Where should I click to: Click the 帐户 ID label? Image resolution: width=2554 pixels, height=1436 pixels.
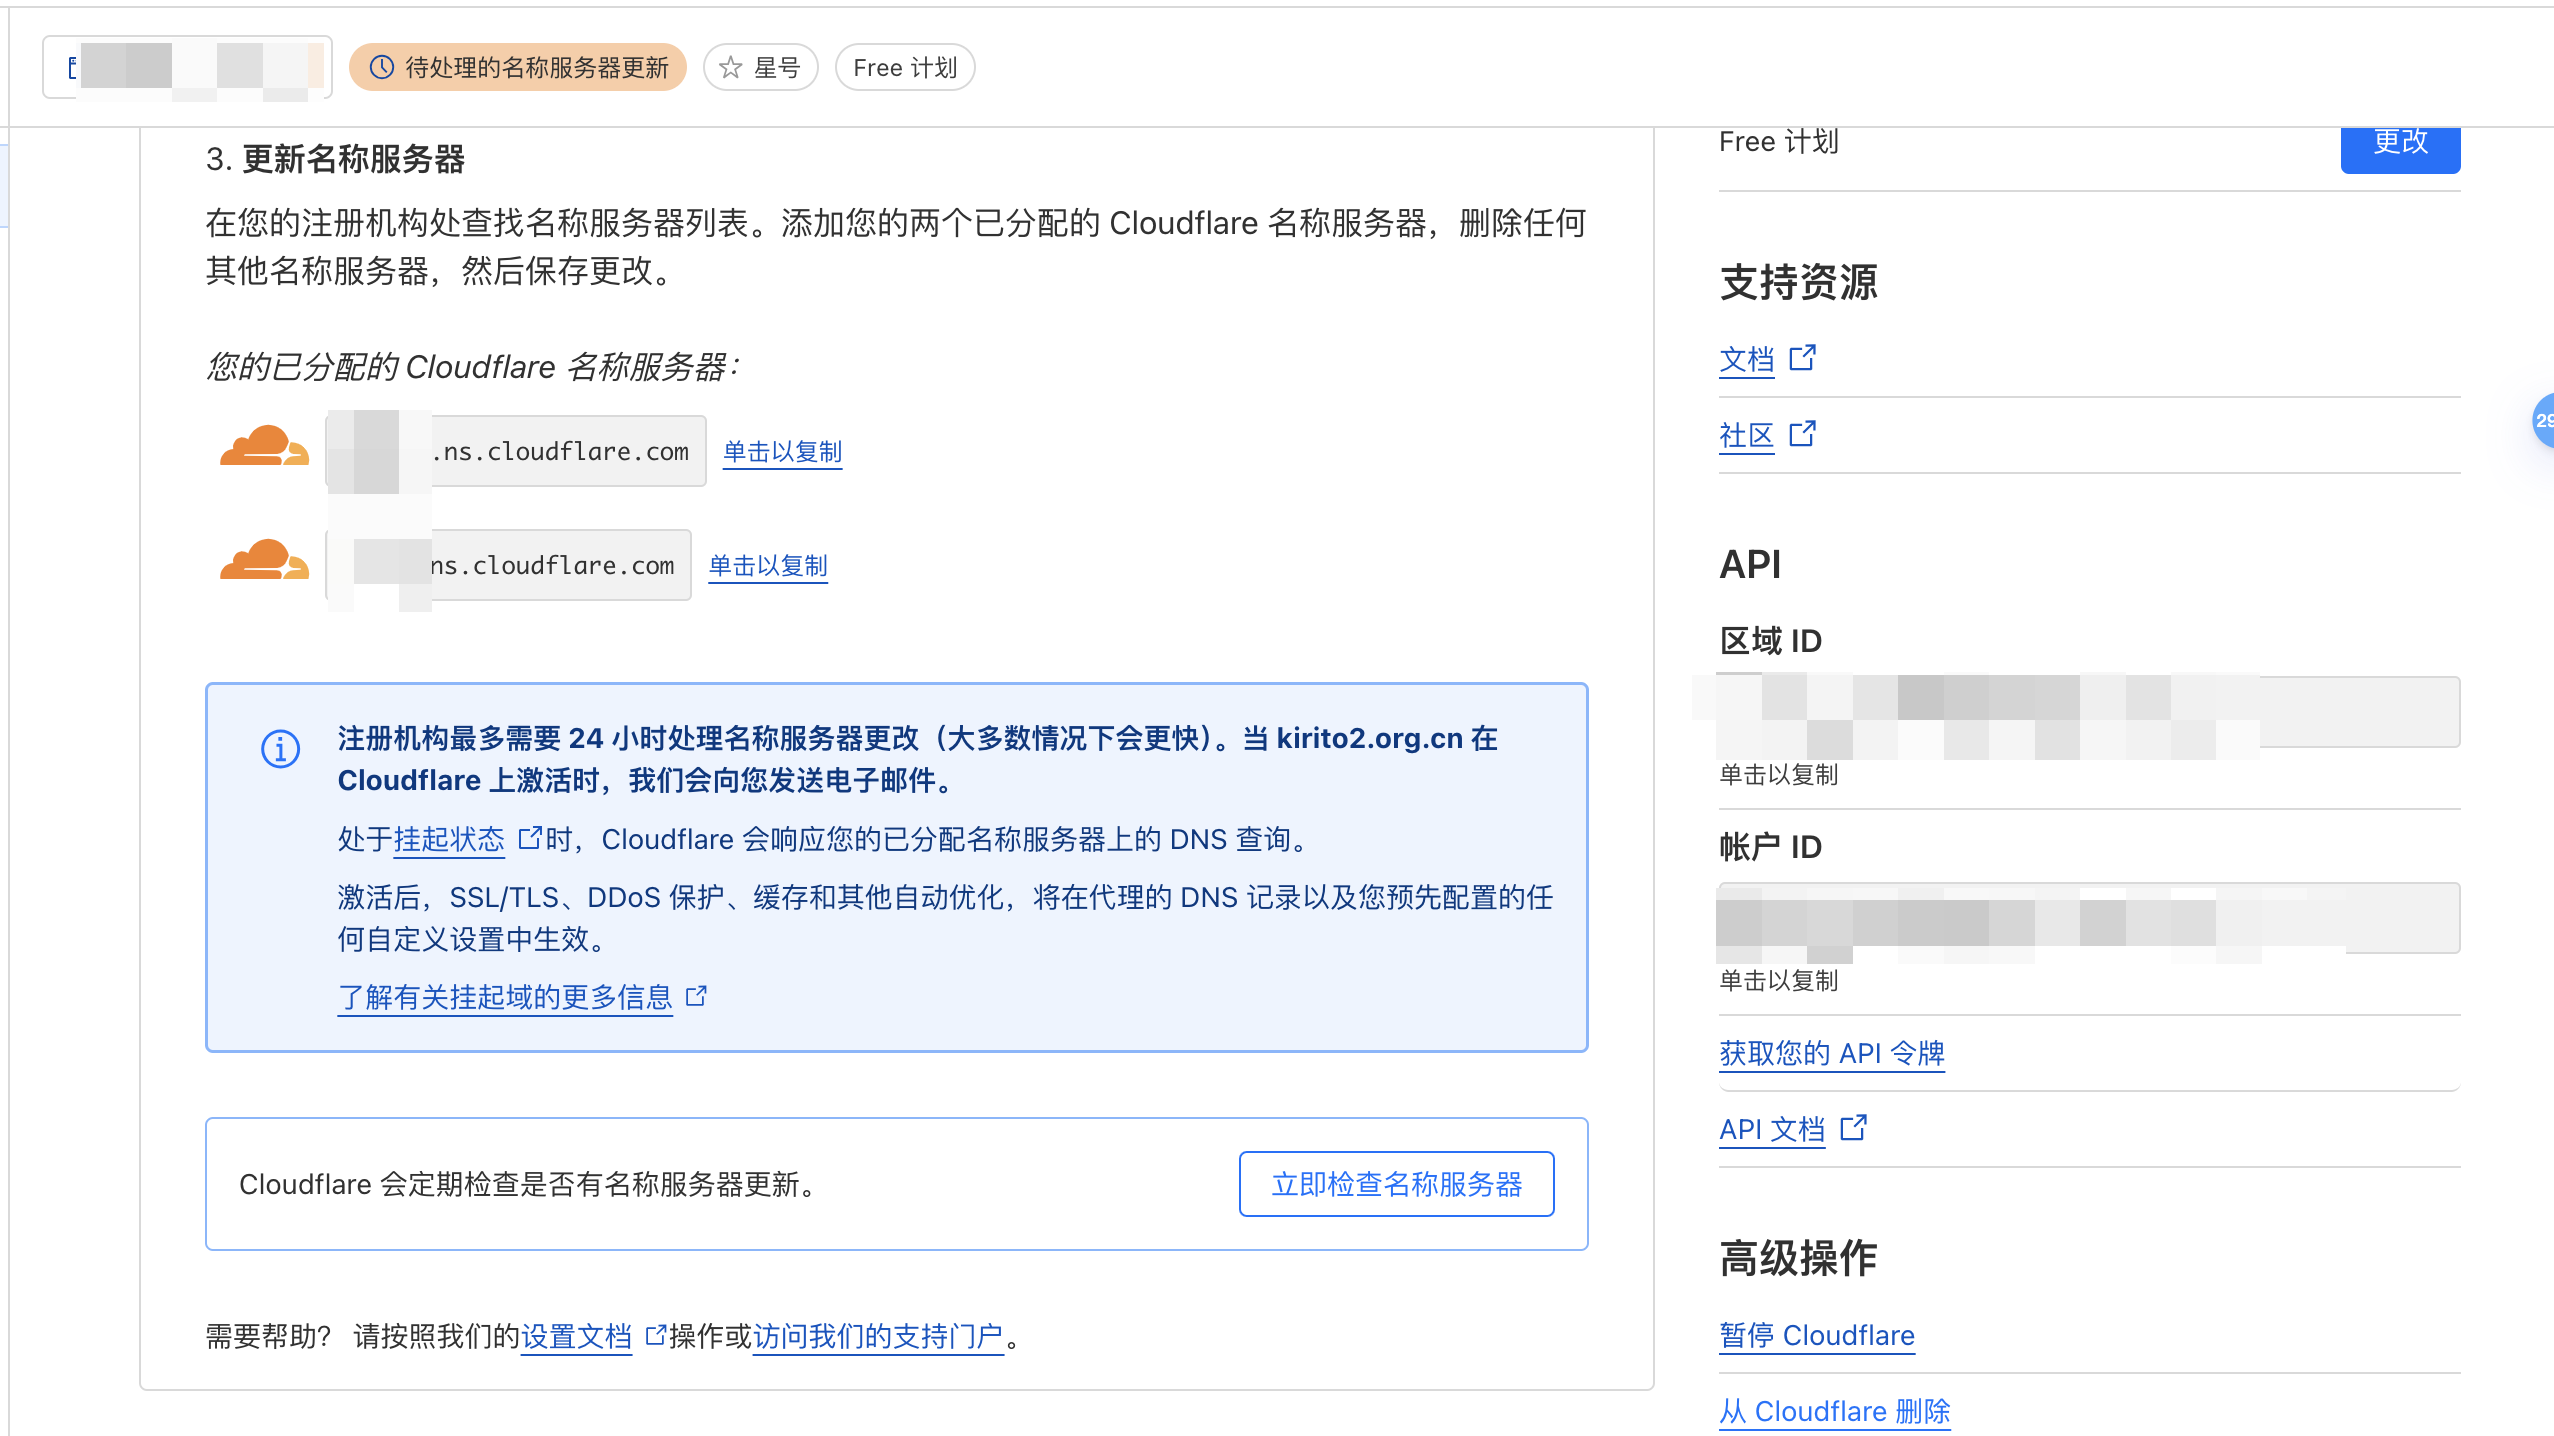pos(1770,847)
